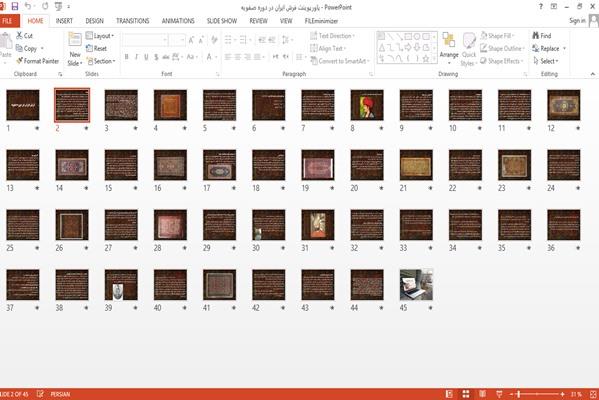599x400 pixels.
Task: Open Shape Effects dropdown
Action: tap(501, 61)
